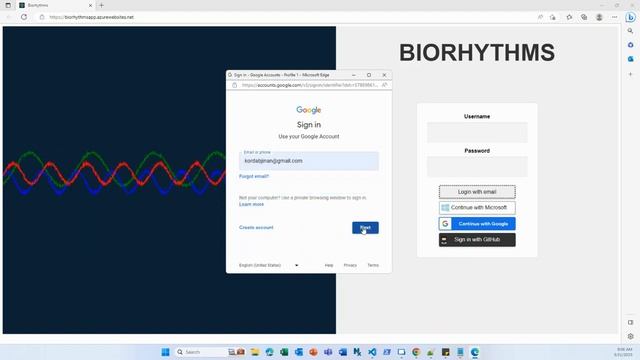This screenshot has width=640, height=360.
Task: Click Continue with Microsoft
Action: 477,208
